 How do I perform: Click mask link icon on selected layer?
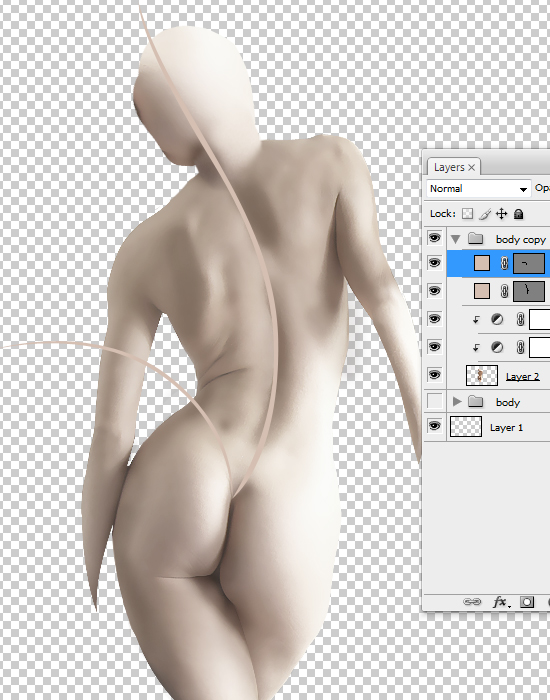[504, 263]
